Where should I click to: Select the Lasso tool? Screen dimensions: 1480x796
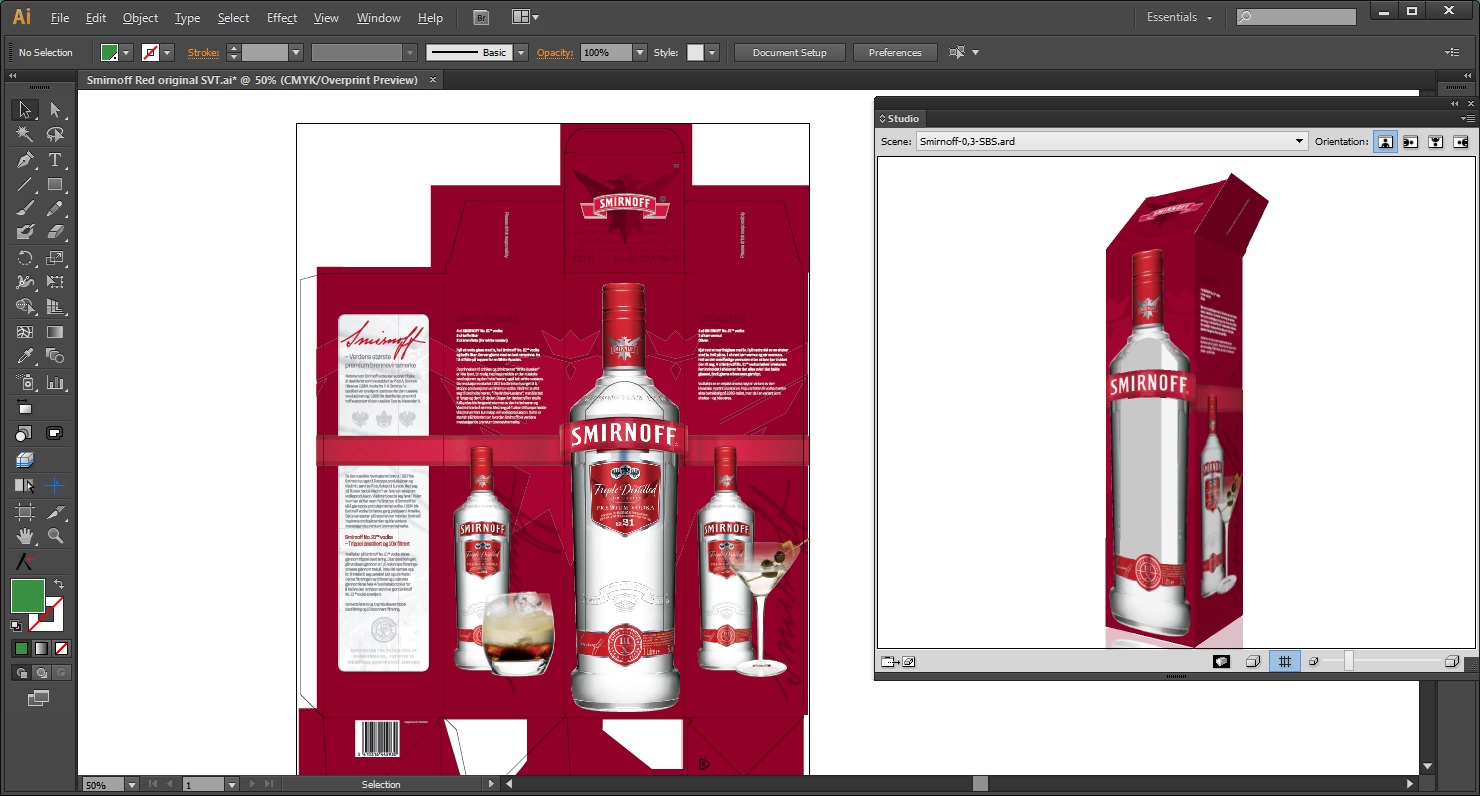[x=55, y=135]
